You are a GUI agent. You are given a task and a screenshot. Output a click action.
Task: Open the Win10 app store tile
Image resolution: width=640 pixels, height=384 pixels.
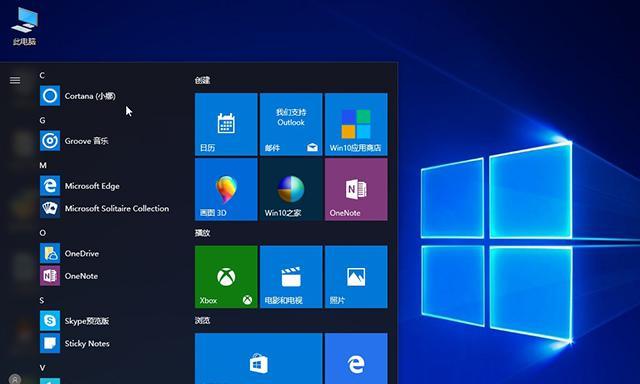[x=356, y=124]
